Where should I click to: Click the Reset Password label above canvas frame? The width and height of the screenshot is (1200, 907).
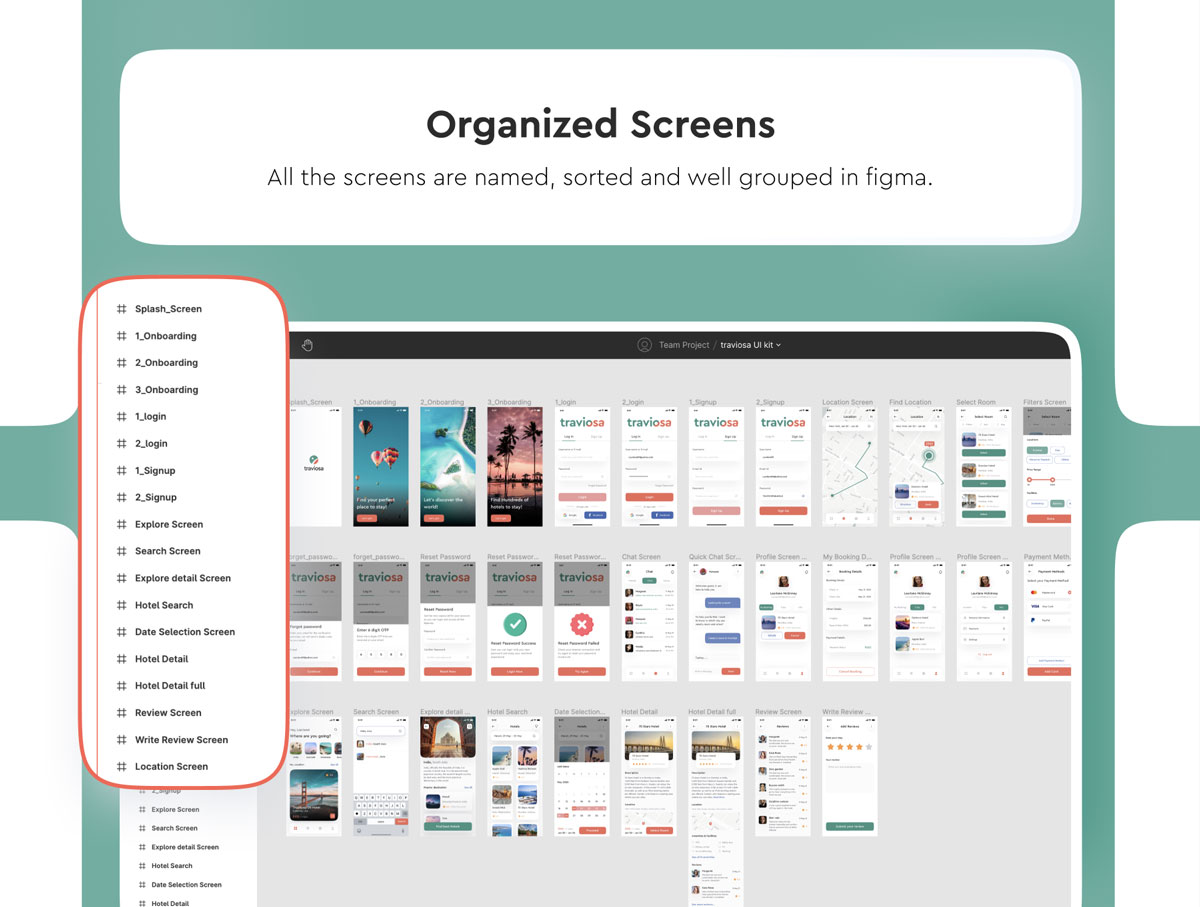(446, 557)
